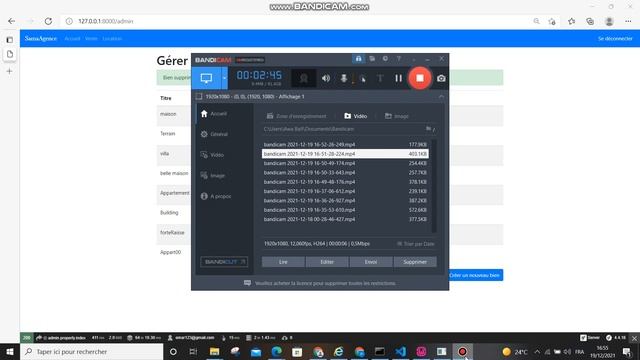Viewport: 640px width, 360px height.
Task: Open Bandicam help question mark
Action: coord(399,59)
